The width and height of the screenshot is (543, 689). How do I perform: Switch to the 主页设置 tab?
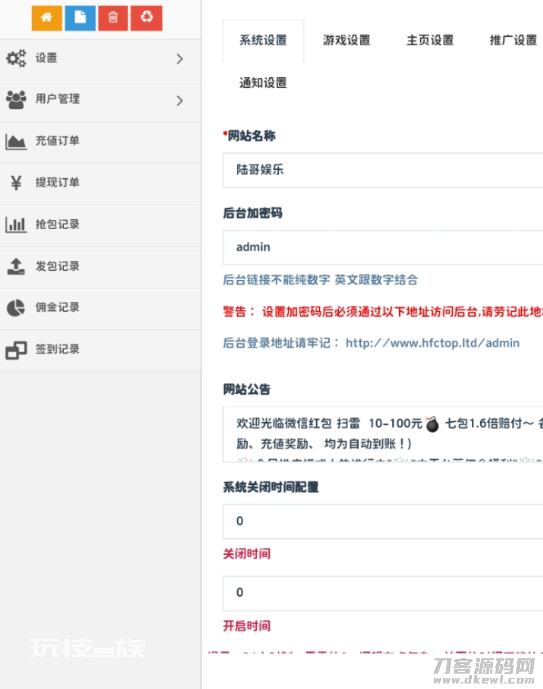pos(430,40)
